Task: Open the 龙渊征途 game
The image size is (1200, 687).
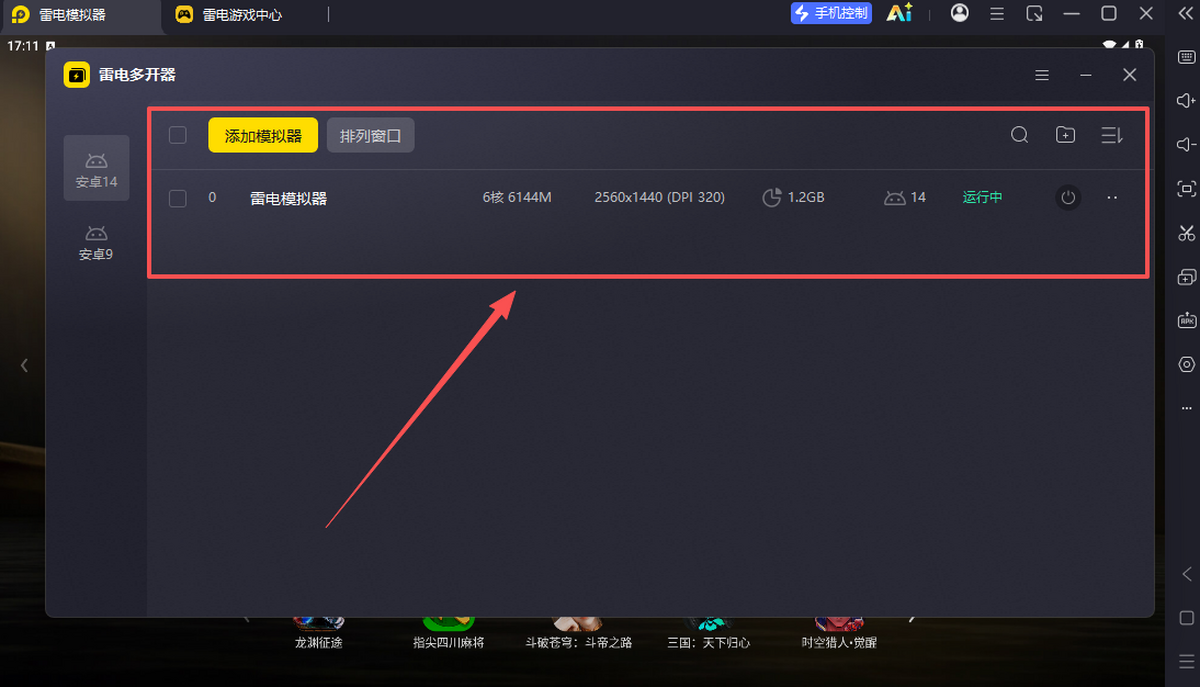Action: point(319,633)
